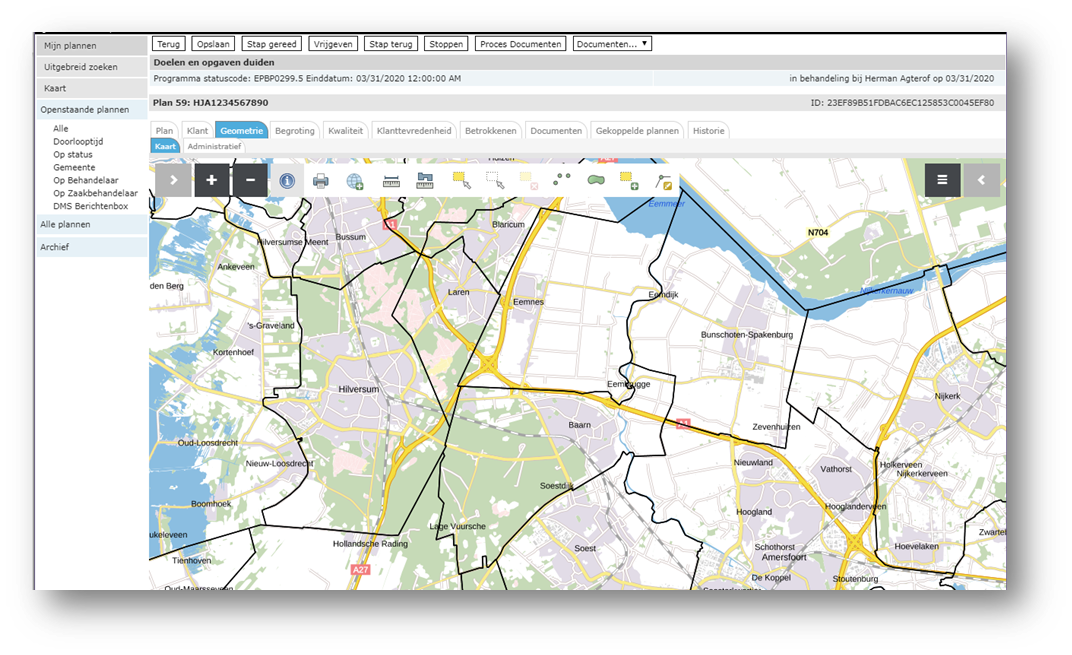
Task: Click the globe add-layer icon
Action: pyautogui.click(x=355, y=181)
